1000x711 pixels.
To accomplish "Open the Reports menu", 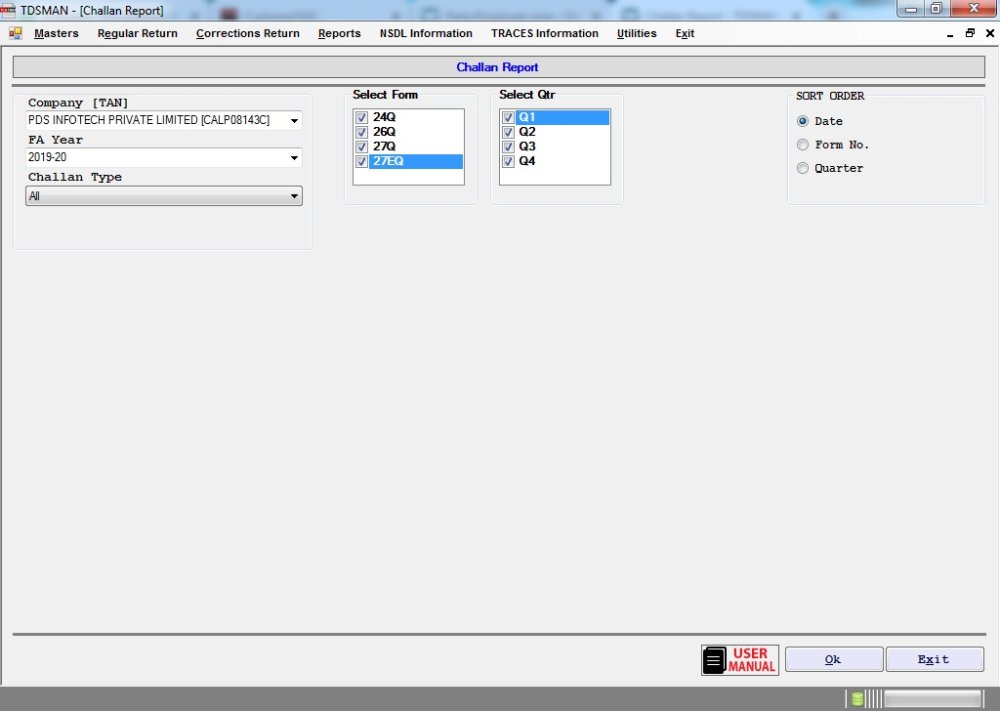I will [x=339, y=33].
